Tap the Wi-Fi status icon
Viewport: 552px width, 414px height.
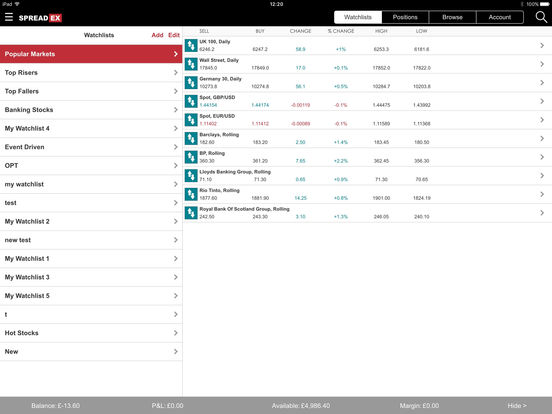(x=17, y=4)
